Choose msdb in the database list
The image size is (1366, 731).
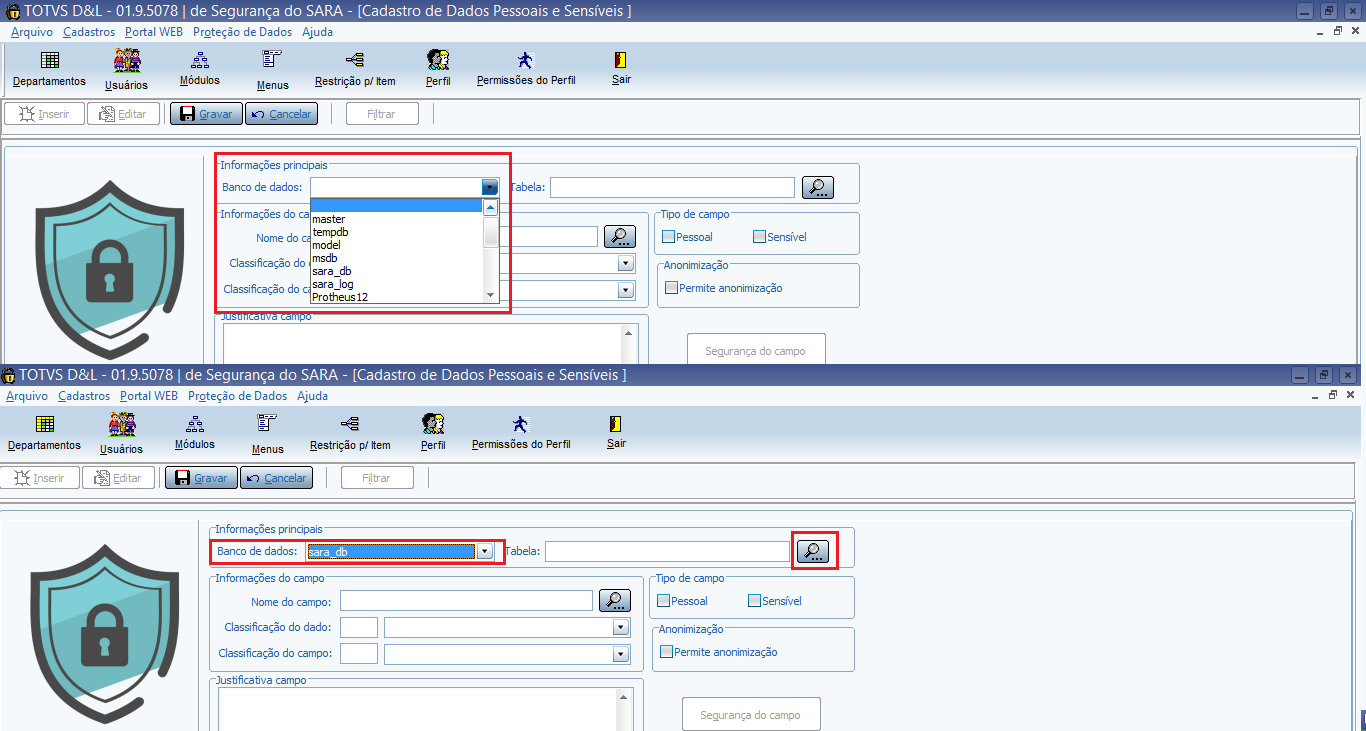[x=397, y=258]
